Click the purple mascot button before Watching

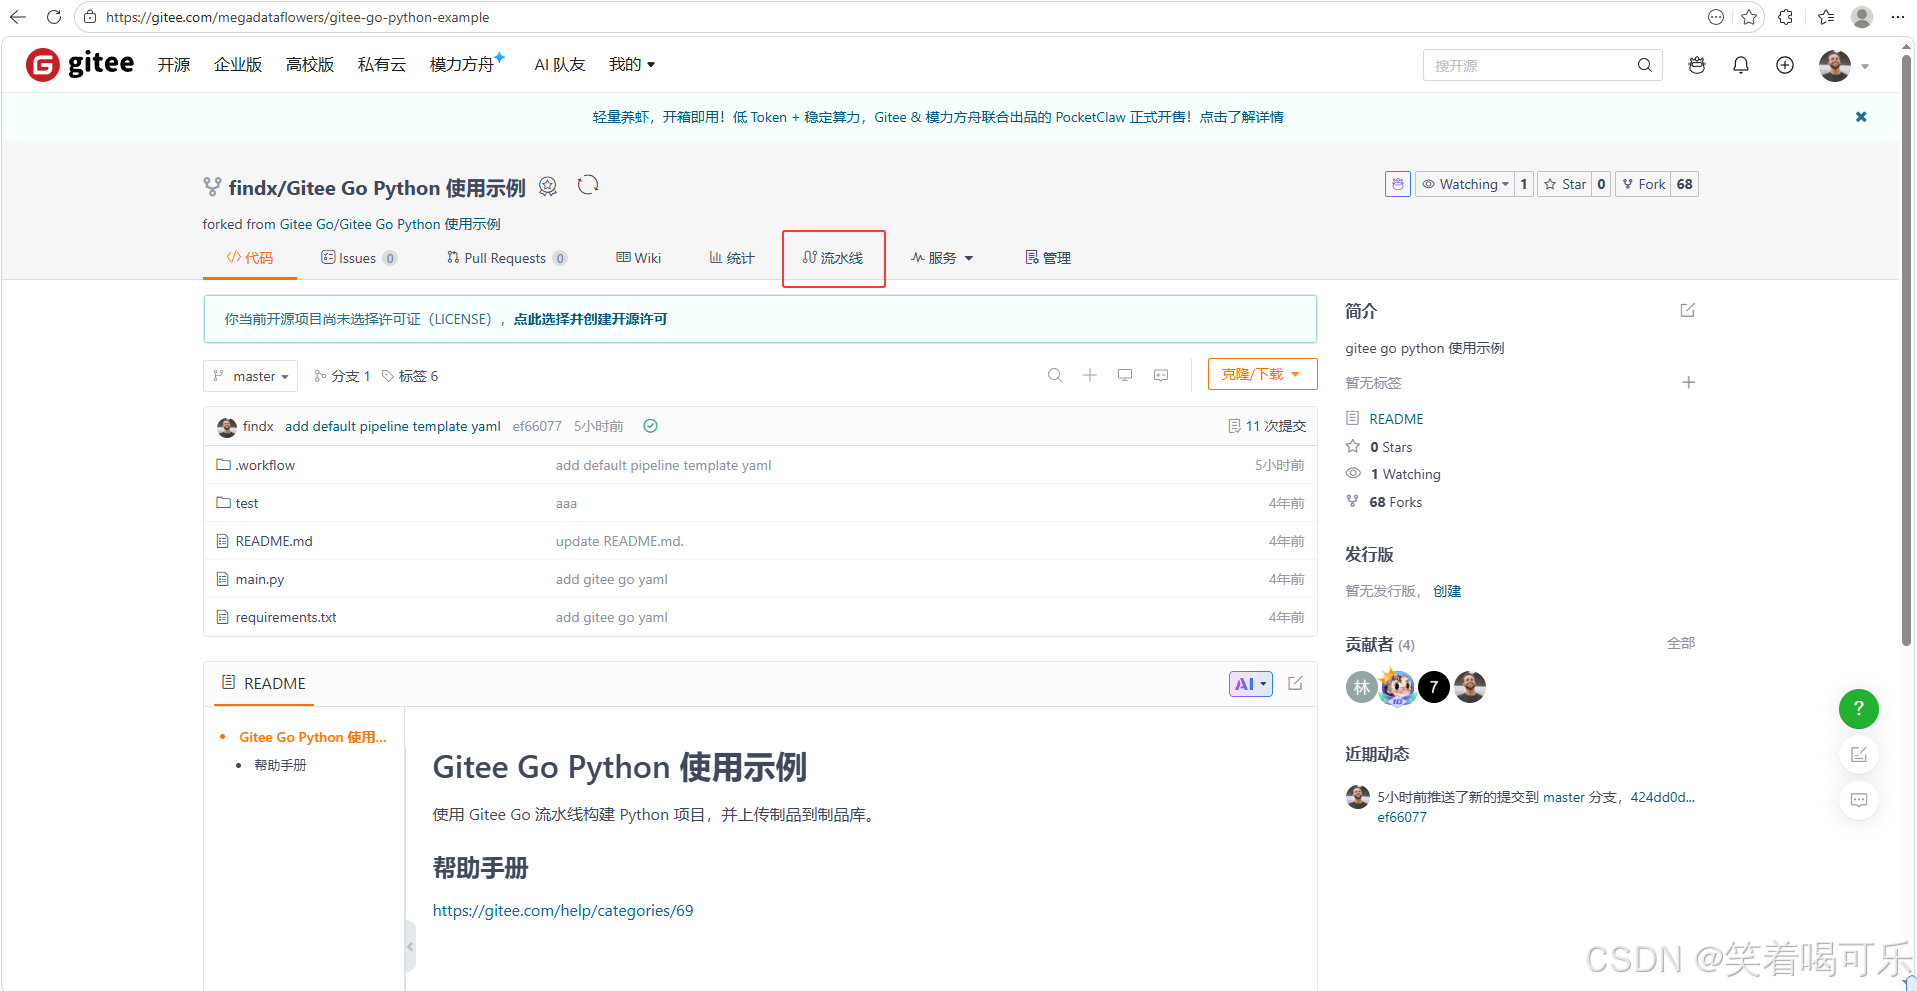coord(1397,184)
